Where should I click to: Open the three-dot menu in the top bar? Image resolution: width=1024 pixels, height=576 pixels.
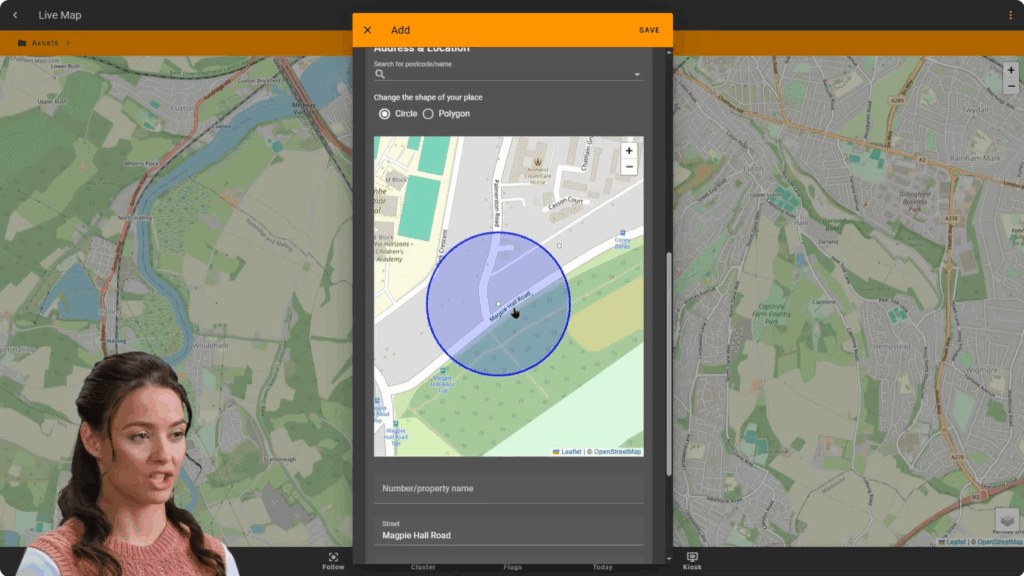point(1010,15)
